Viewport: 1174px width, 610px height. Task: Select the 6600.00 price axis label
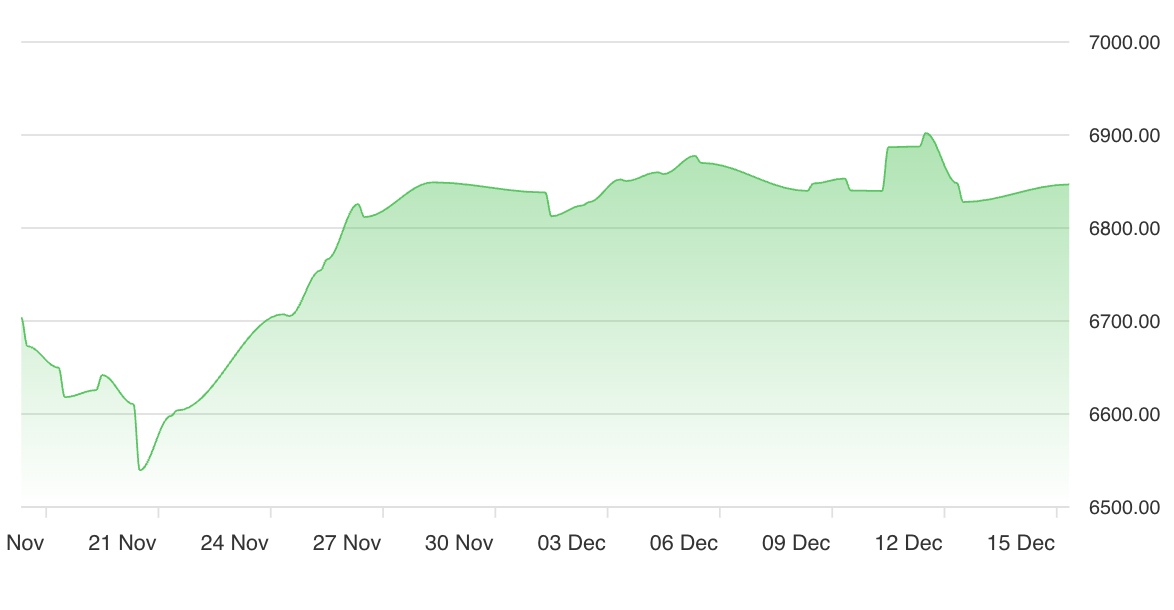[1122, 414]
